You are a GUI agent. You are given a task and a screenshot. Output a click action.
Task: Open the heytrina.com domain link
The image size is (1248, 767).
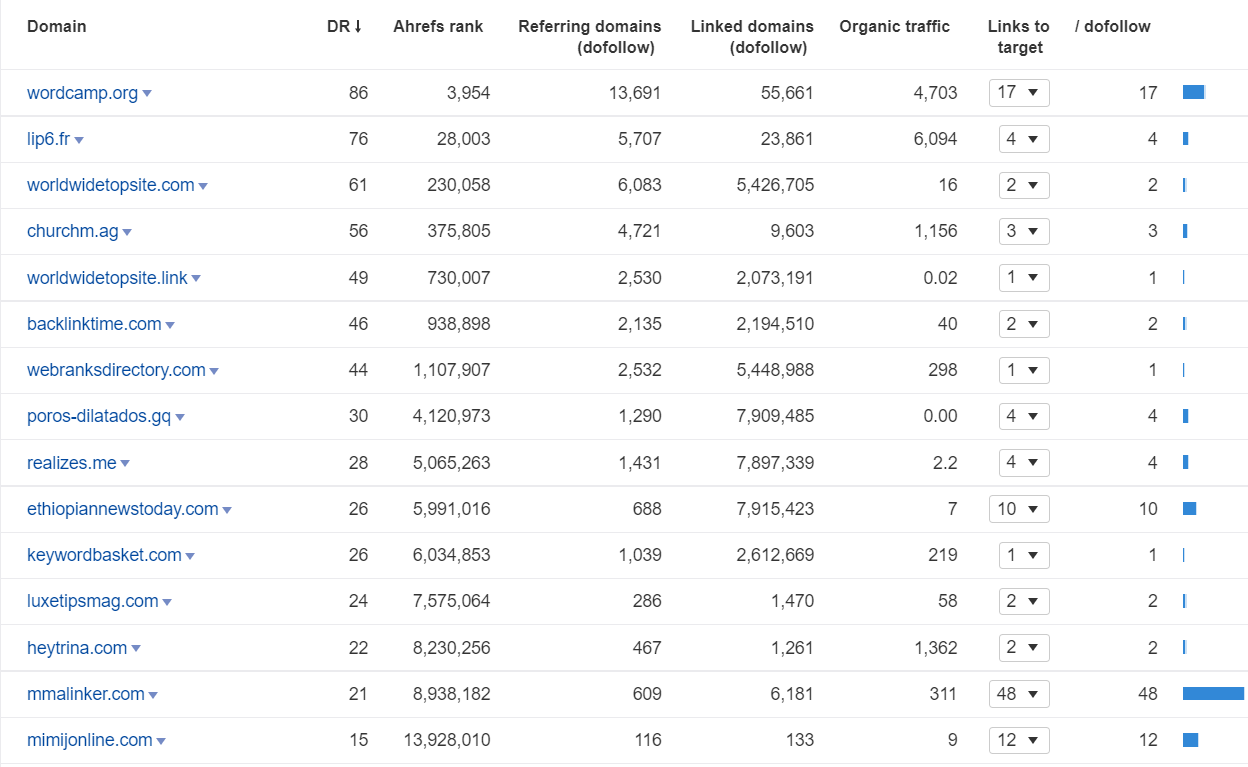coord(77,648)
